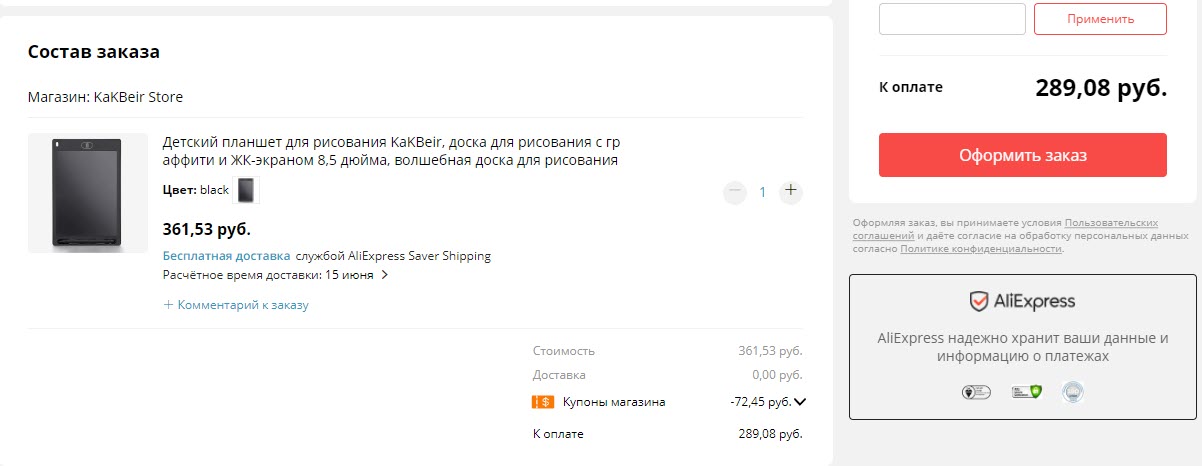Open the Политике конфиденциальности link

click(980, 249)
